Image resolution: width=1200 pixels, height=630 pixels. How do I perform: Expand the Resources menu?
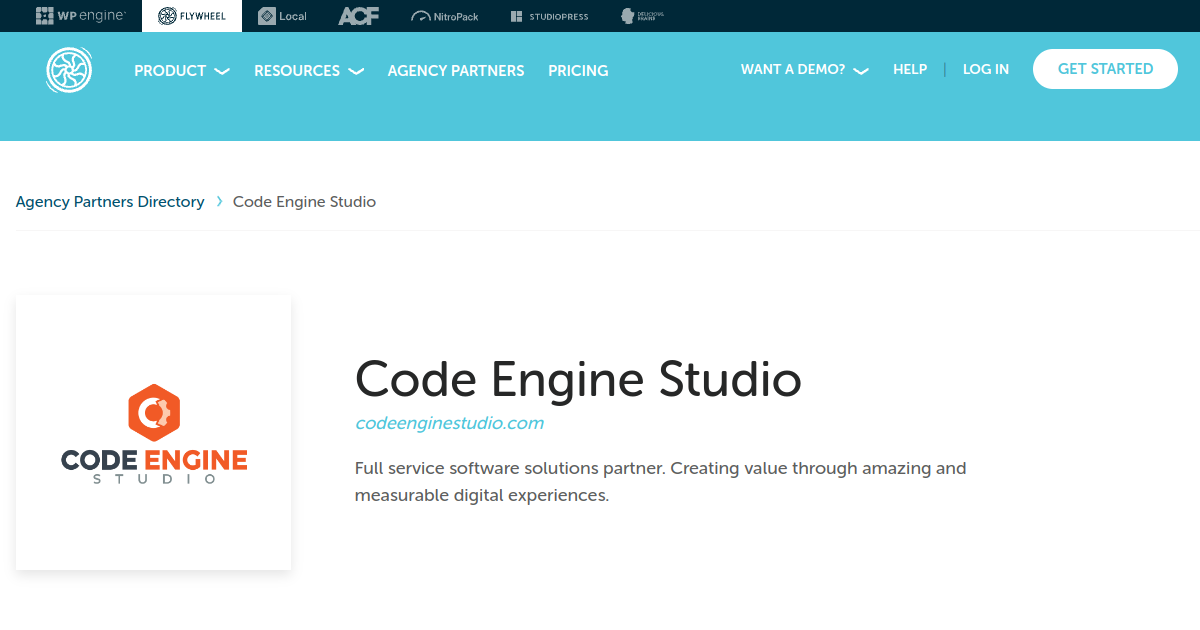click(309, 71)
